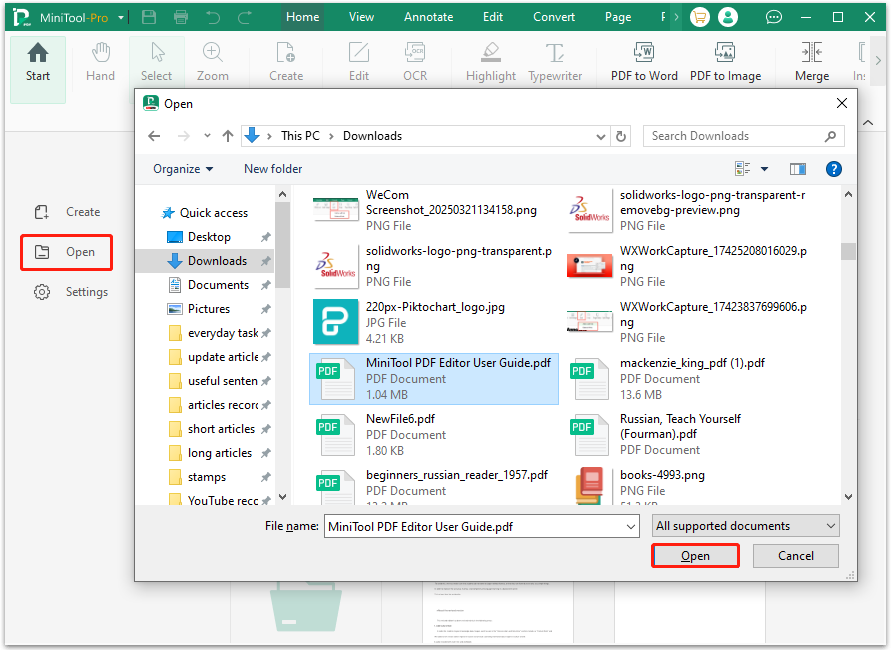Show more ribbon tabs chevron
Screen dimensions: 891x650
(x=676, y=17)
